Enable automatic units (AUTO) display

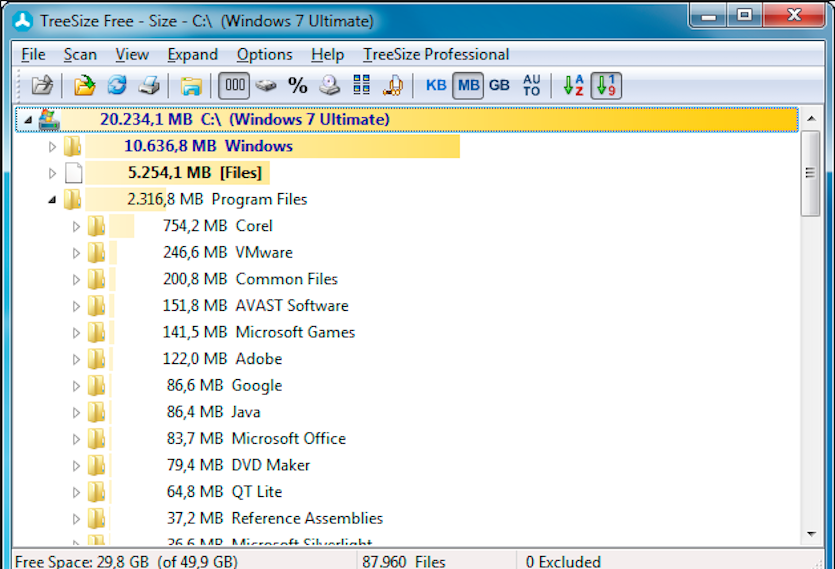click(531, 85)
